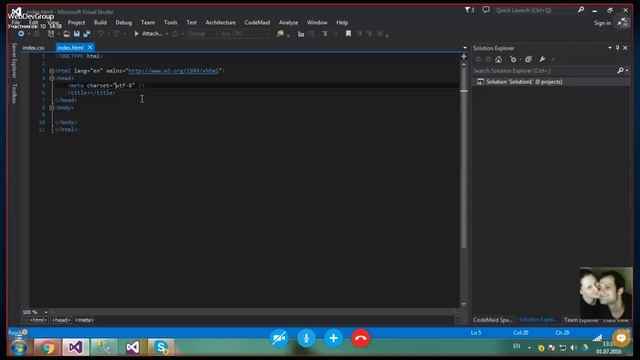Image resolution: width=640 pixels, height=360 pixels.
Task: Switch to the Team Explorer bottom tab
Action: (581, 320)
